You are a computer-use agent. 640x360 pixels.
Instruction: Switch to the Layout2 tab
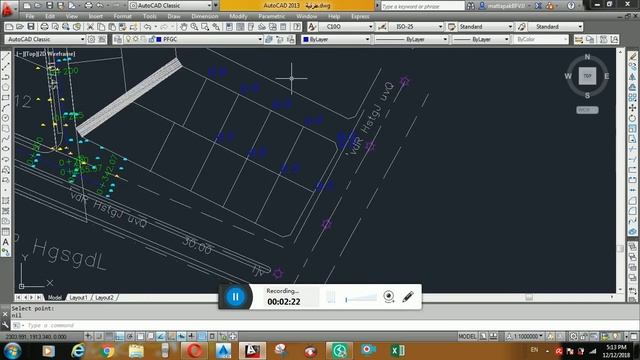(x=104, y=298)
